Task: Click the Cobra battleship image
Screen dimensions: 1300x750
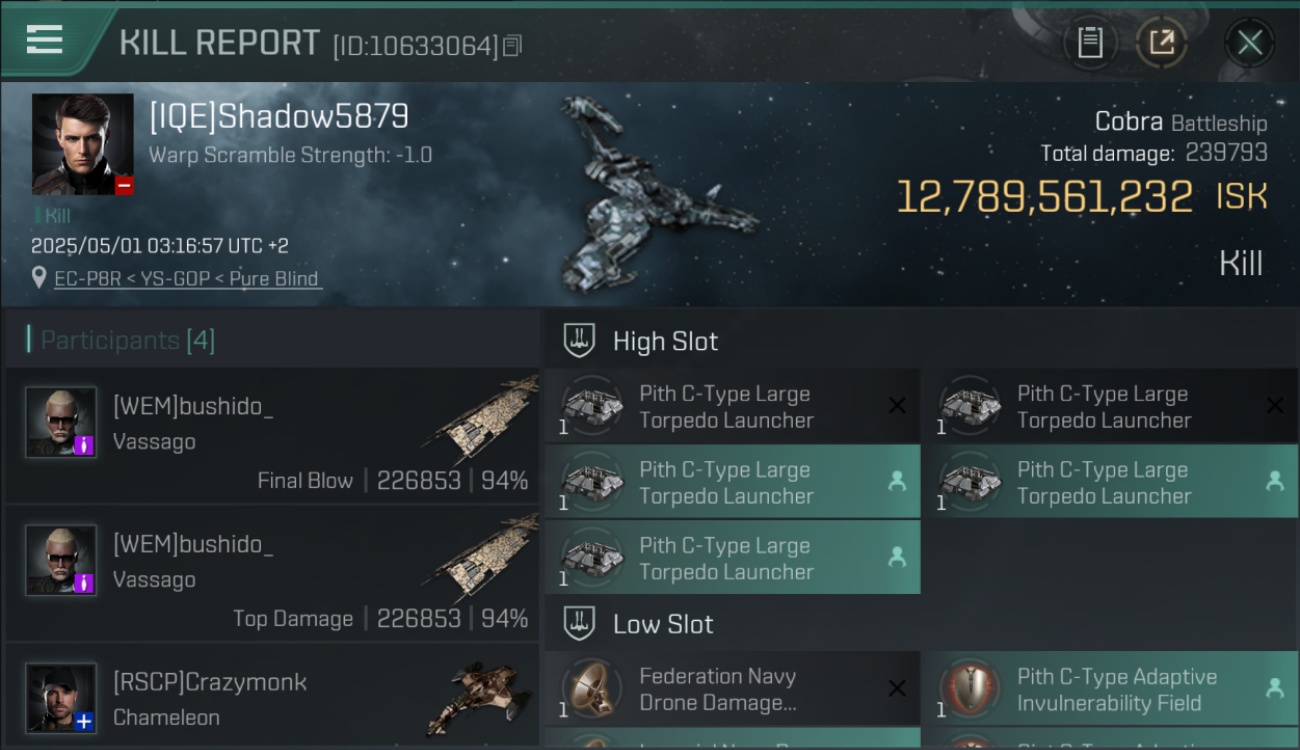Action: tap(655, 195)
